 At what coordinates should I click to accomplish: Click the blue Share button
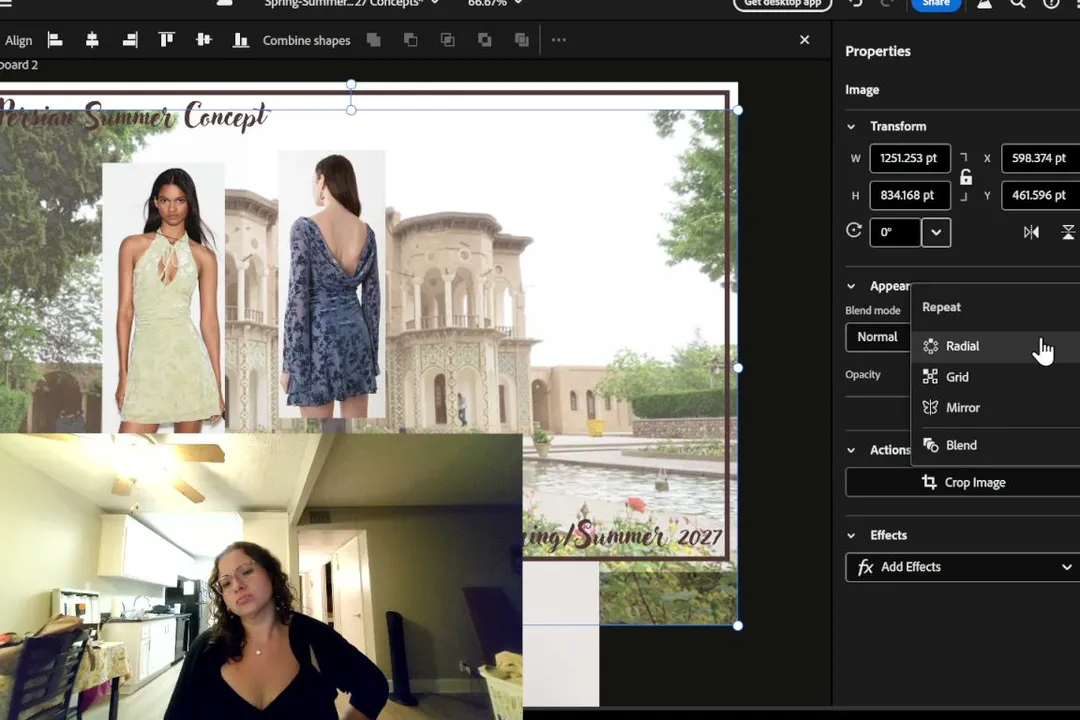[935, 3]
